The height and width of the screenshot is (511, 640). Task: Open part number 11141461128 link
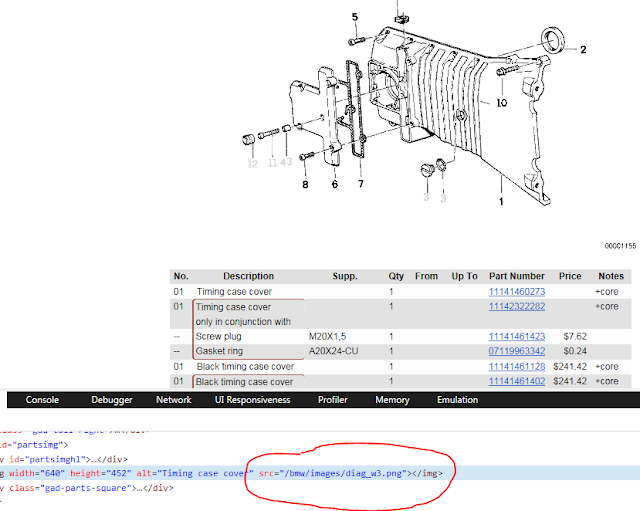517,367
